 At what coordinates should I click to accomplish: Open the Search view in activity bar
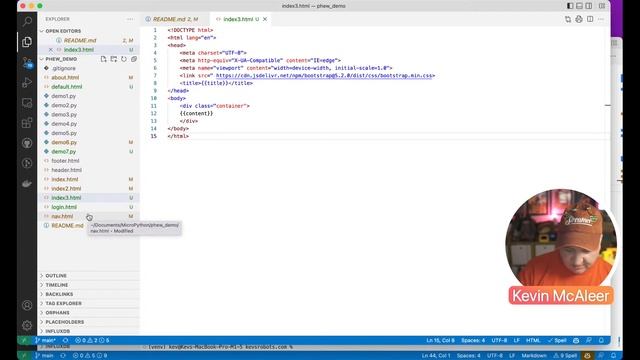27,22
